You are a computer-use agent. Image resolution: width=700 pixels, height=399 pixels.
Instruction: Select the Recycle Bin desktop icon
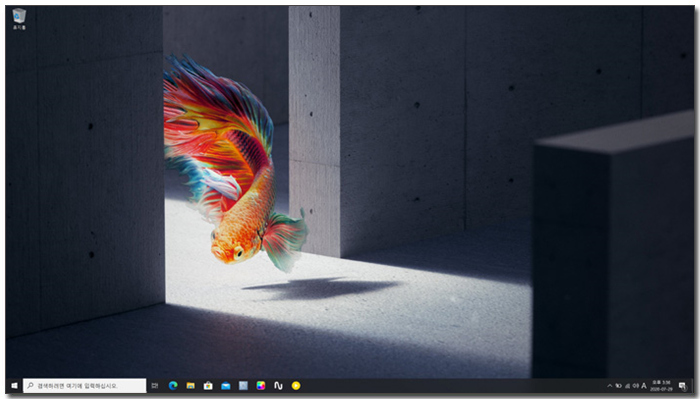click(19, 19)
